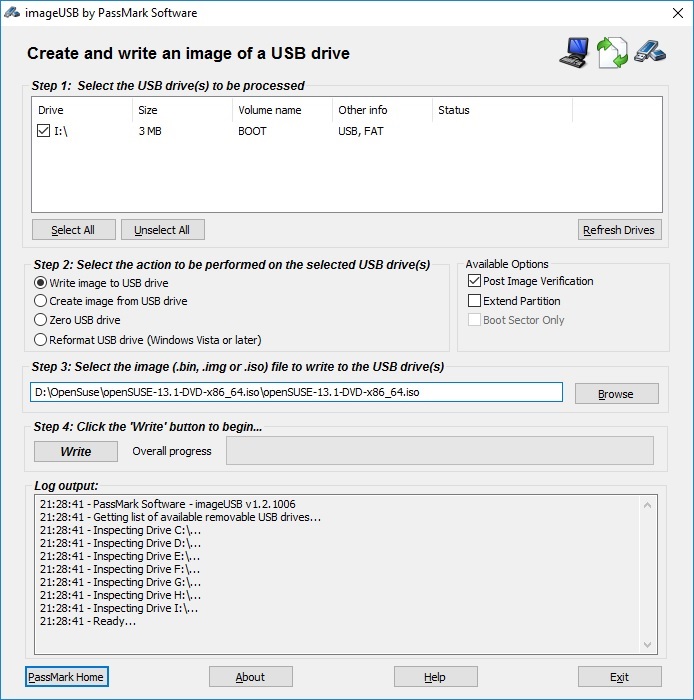Select Create image from USB drive

41,301
